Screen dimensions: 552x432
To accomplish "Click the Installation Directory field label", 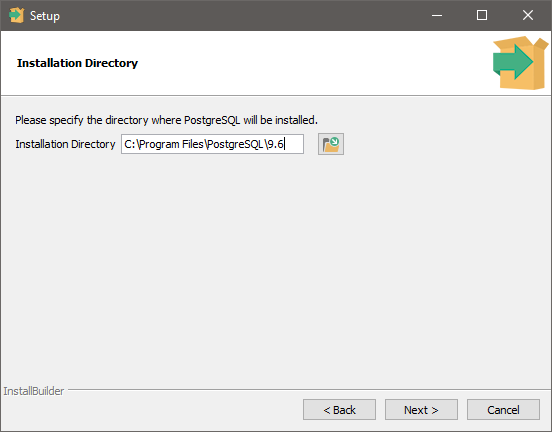I will (x=65, y=144).
